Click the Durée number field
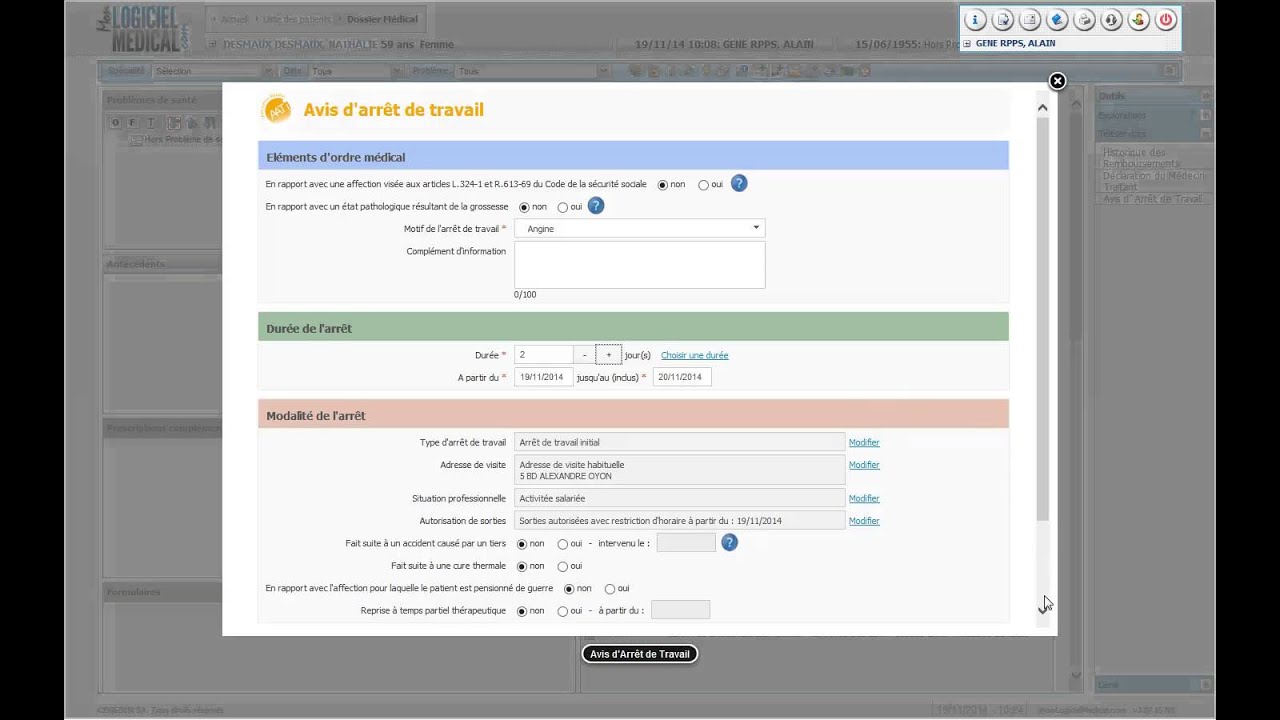The image size is (1280, 720). coord(544,355)
